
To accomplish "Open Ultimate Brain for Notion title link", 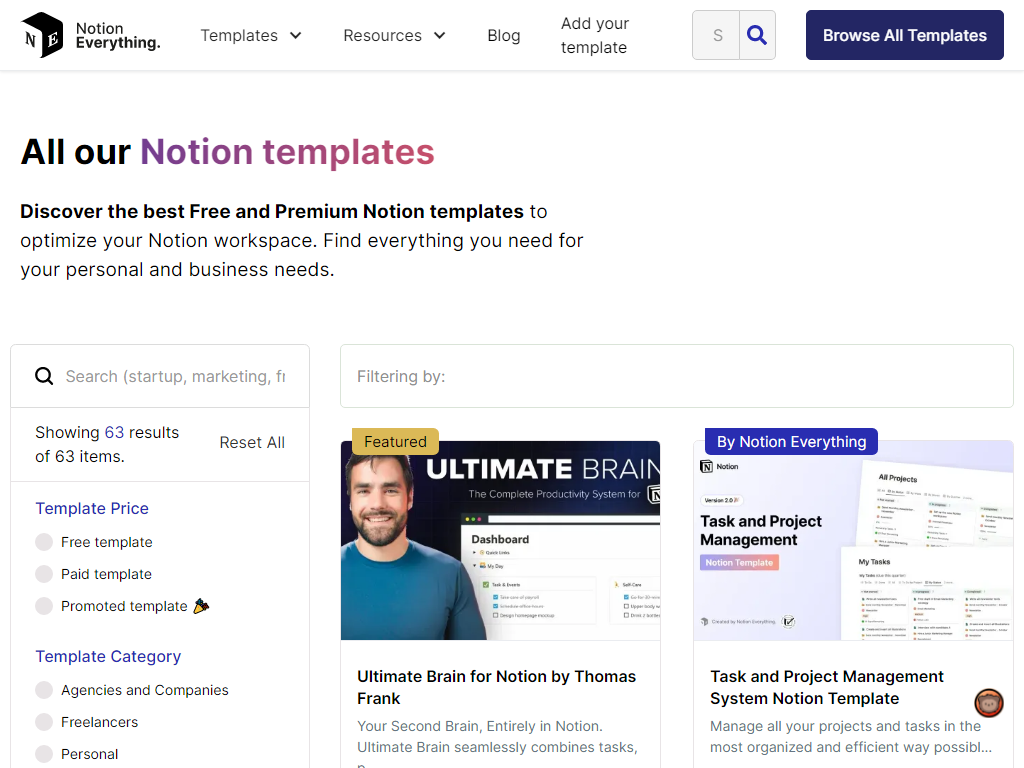I will (496, 688).
